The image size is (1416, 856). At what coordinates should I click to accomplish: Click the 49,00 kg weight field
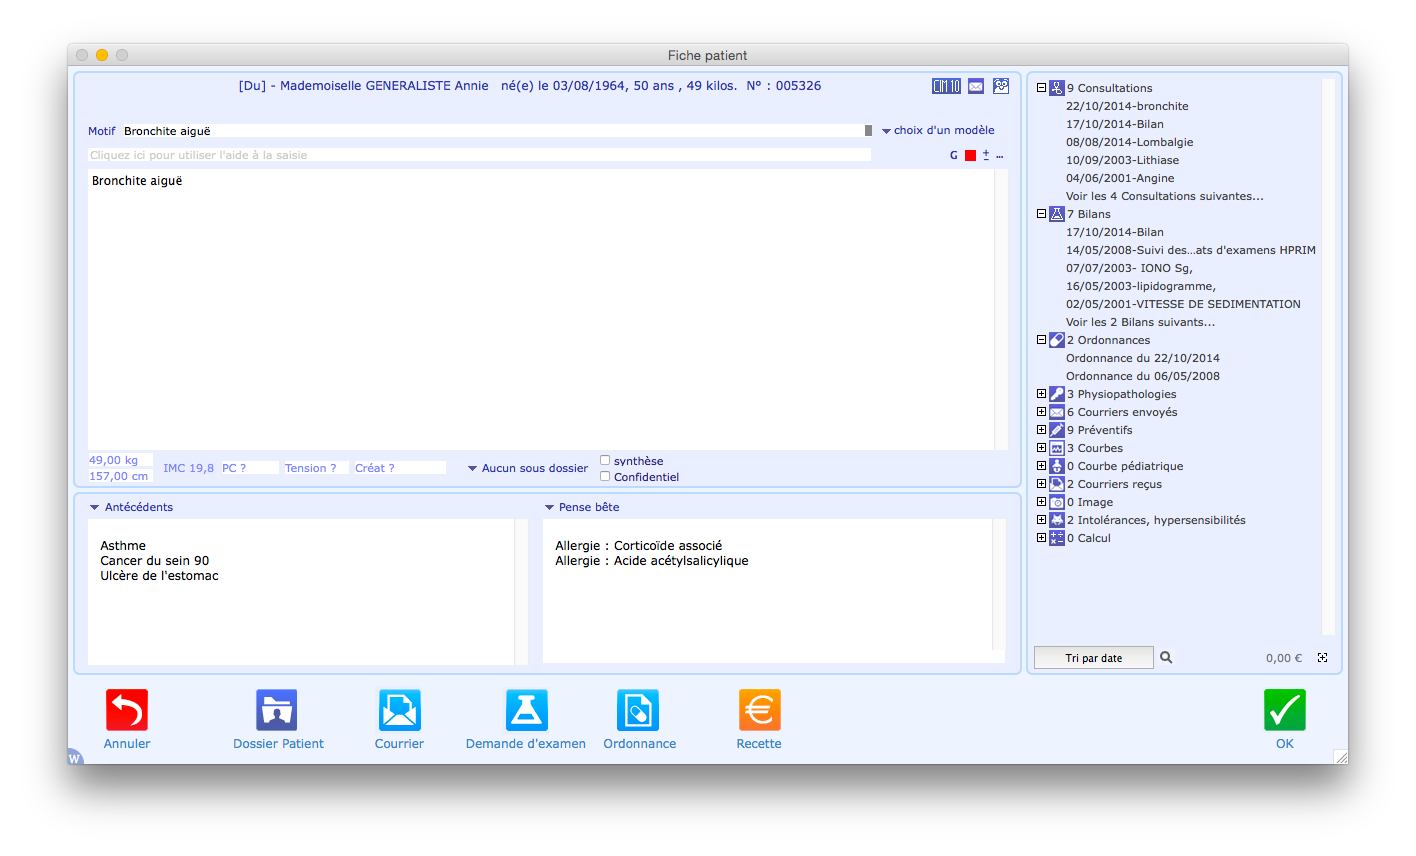[120, 460]
